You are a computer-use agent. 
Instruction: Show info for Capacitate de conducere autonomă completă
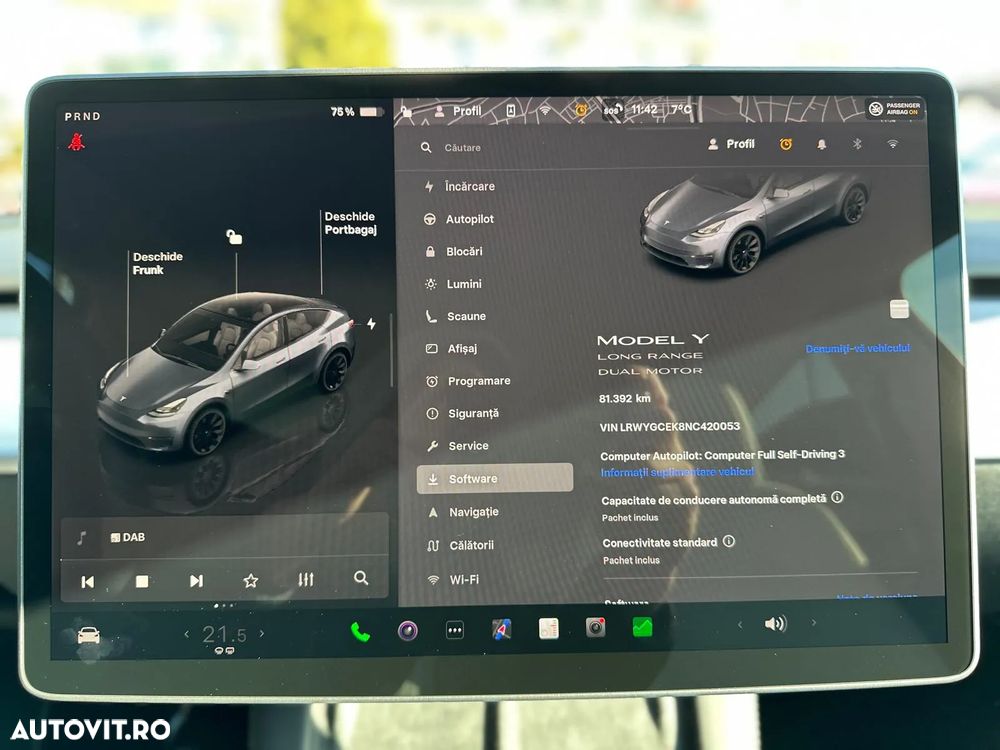(837, 497)
